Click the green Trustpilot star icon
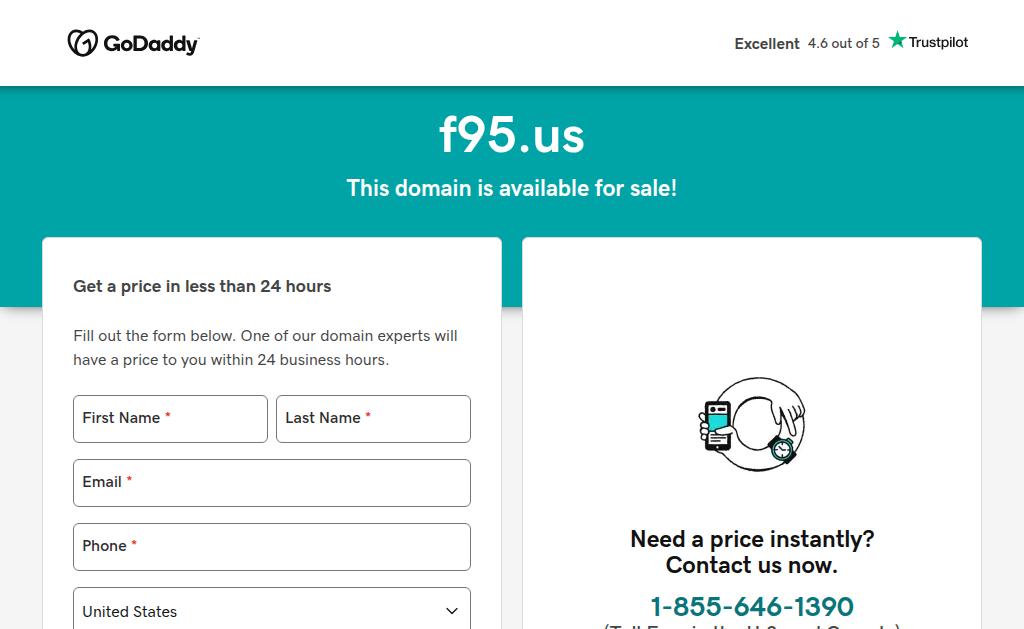Image resolution: width=1024 pixels, height=629 pixels. tap(897, 40)
